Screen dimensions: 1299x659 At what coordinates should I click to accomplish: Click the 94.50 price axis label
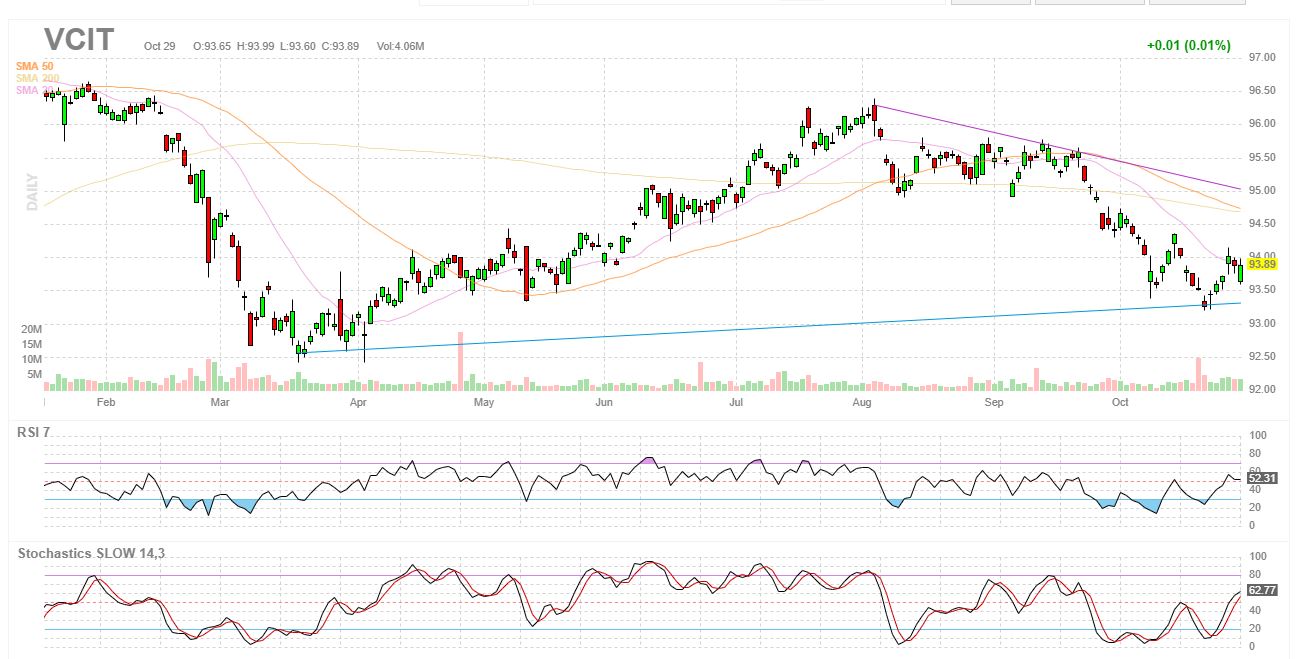[x=1262, y=224]
